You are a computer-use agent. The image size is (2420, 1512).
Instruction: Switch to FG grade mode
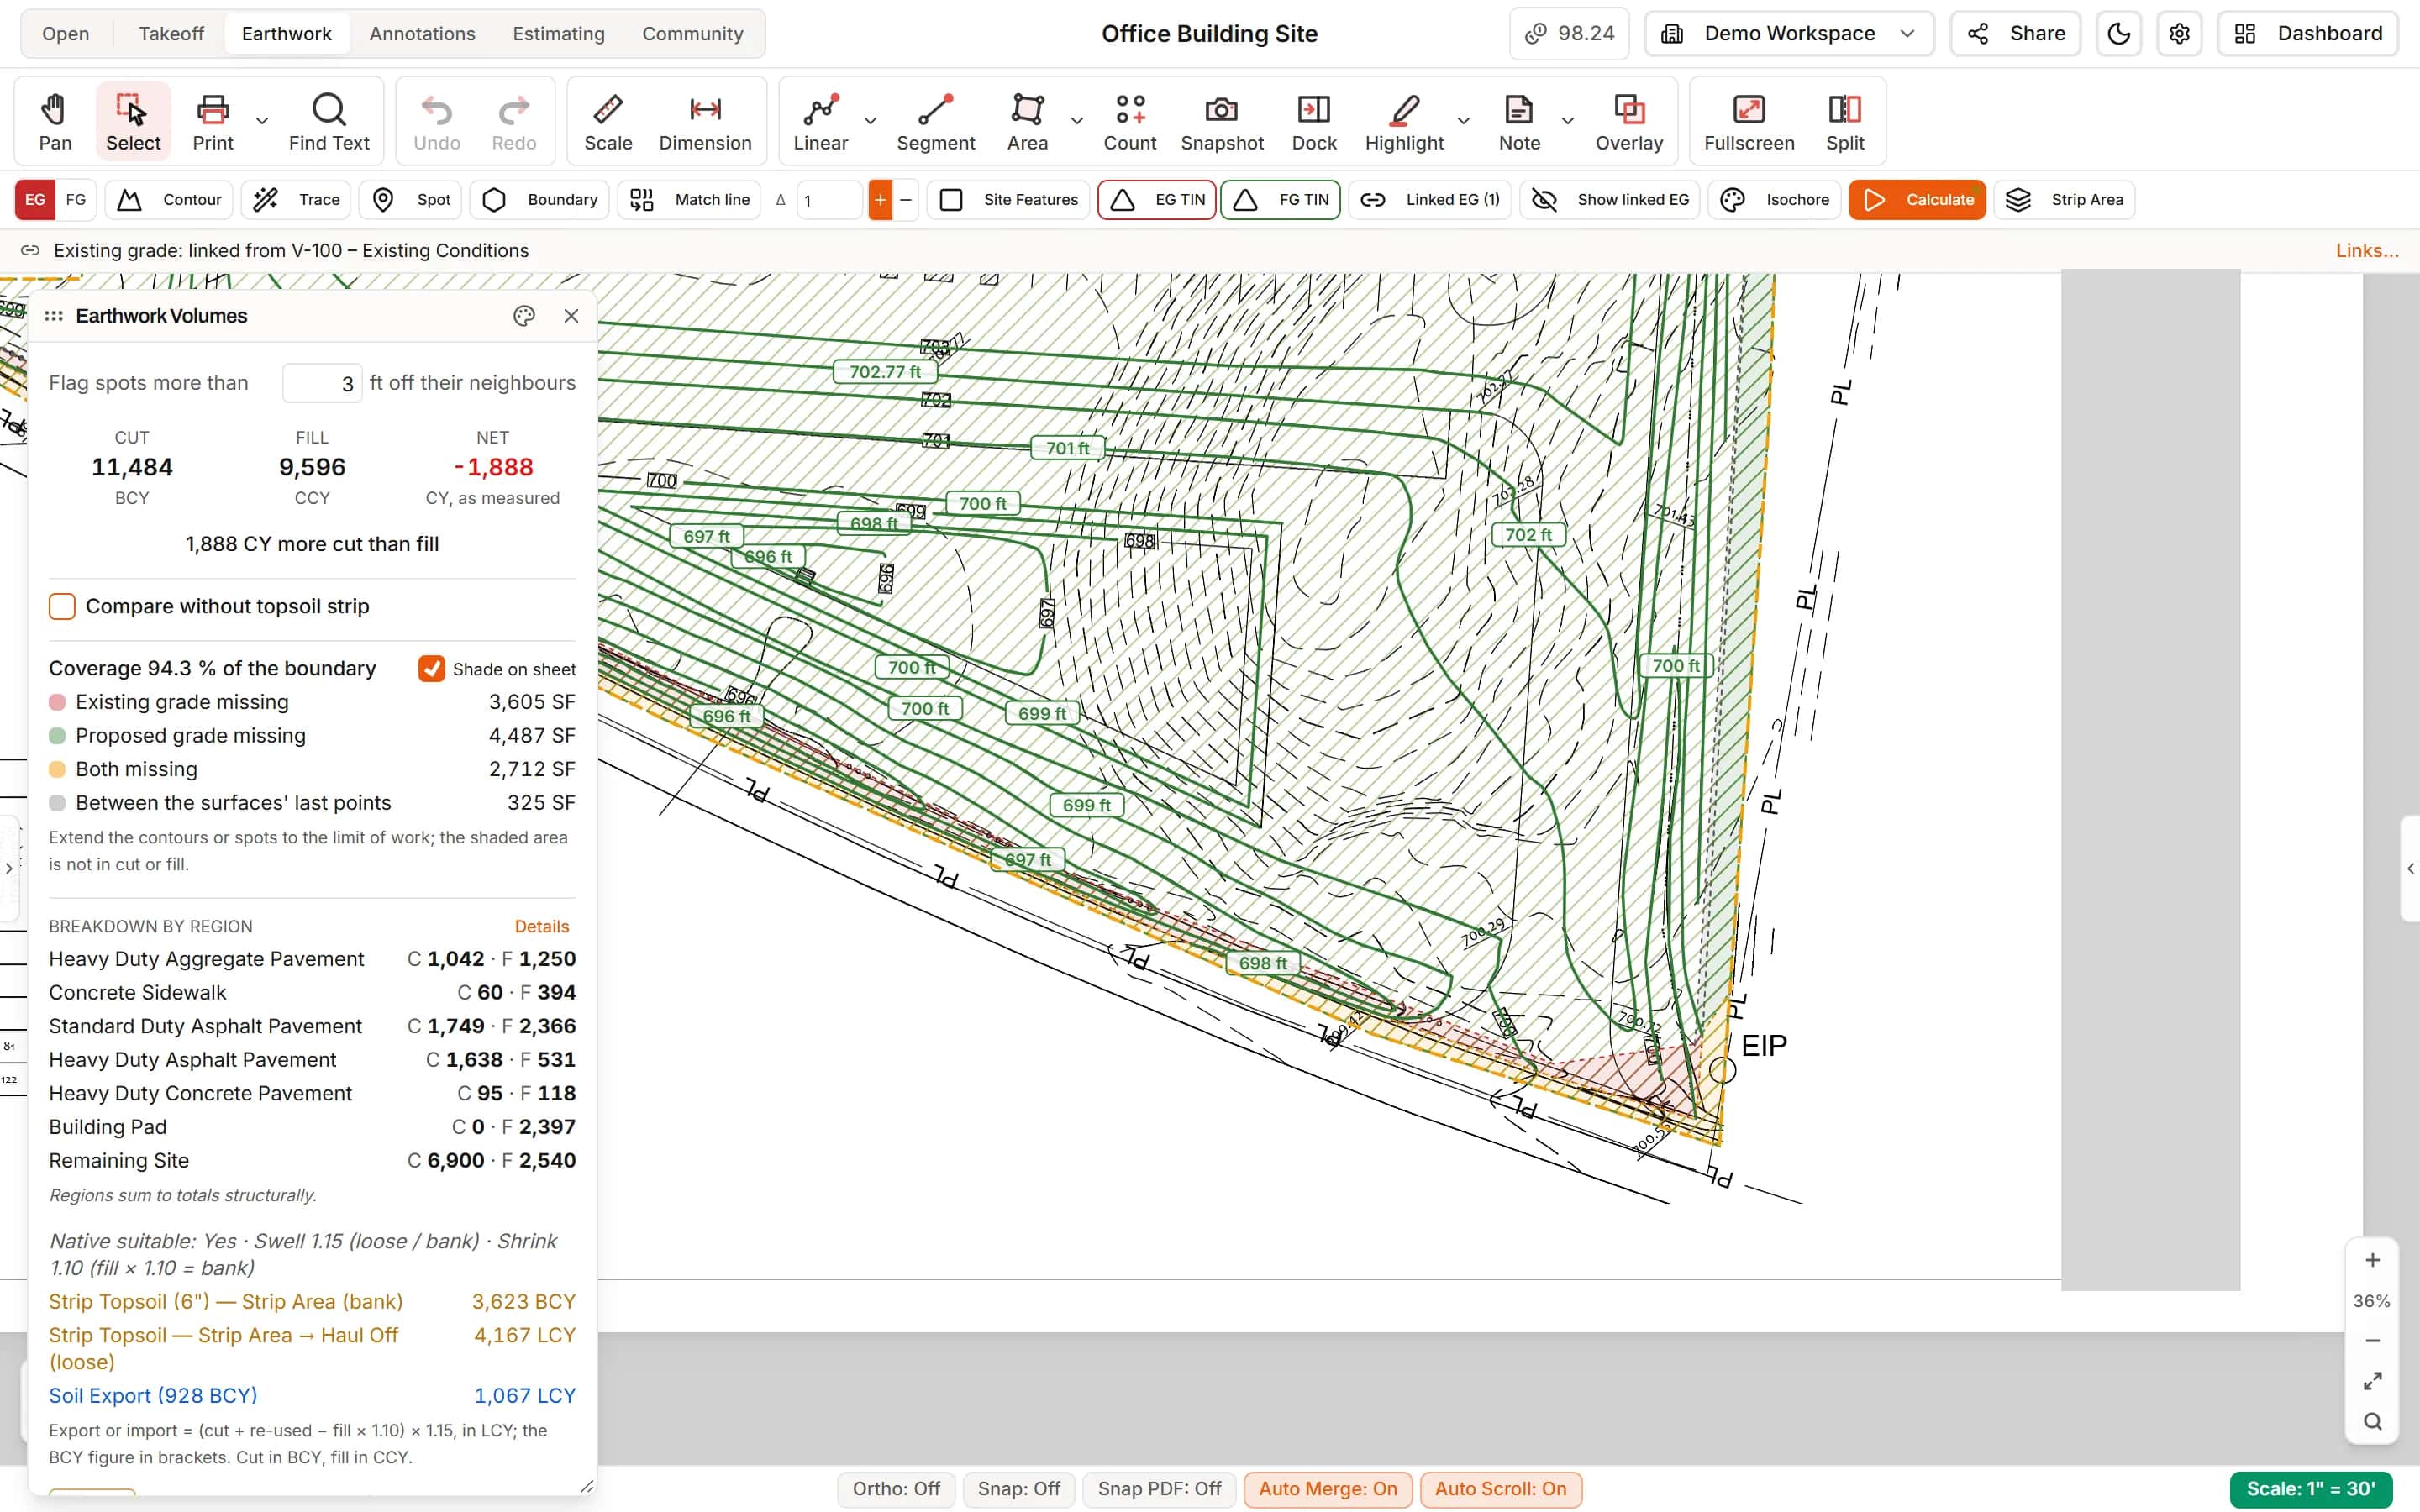(76, 200)
